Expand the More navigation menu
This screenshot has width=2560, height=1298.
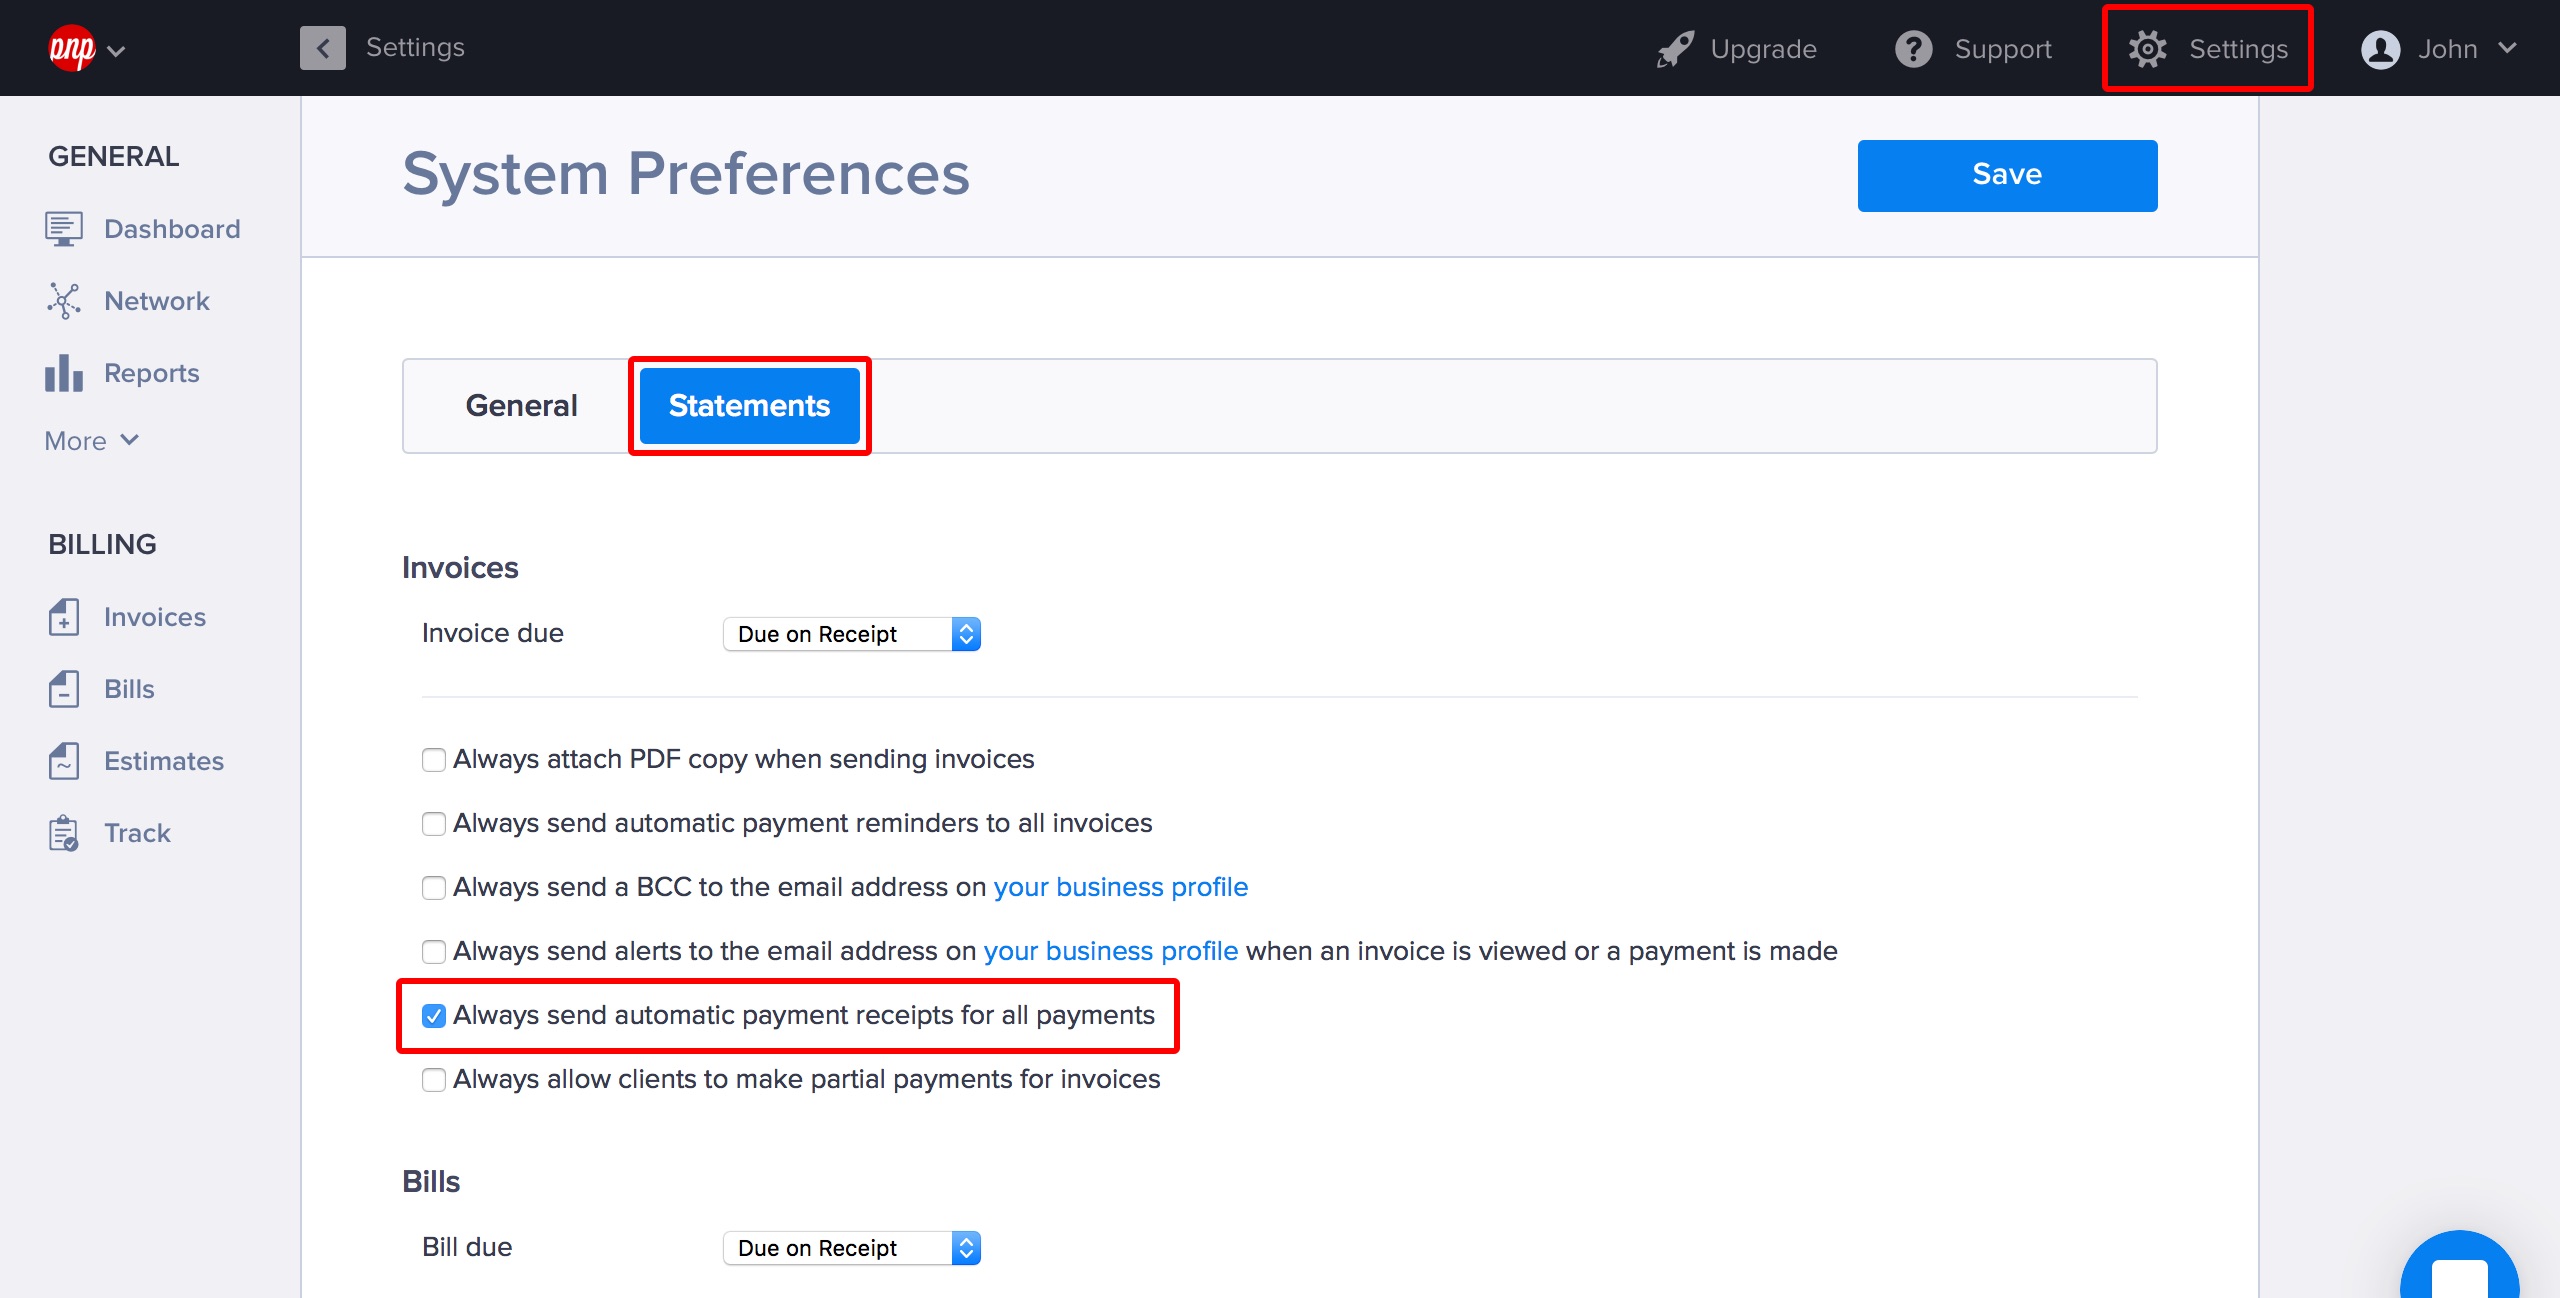[91, 440]
